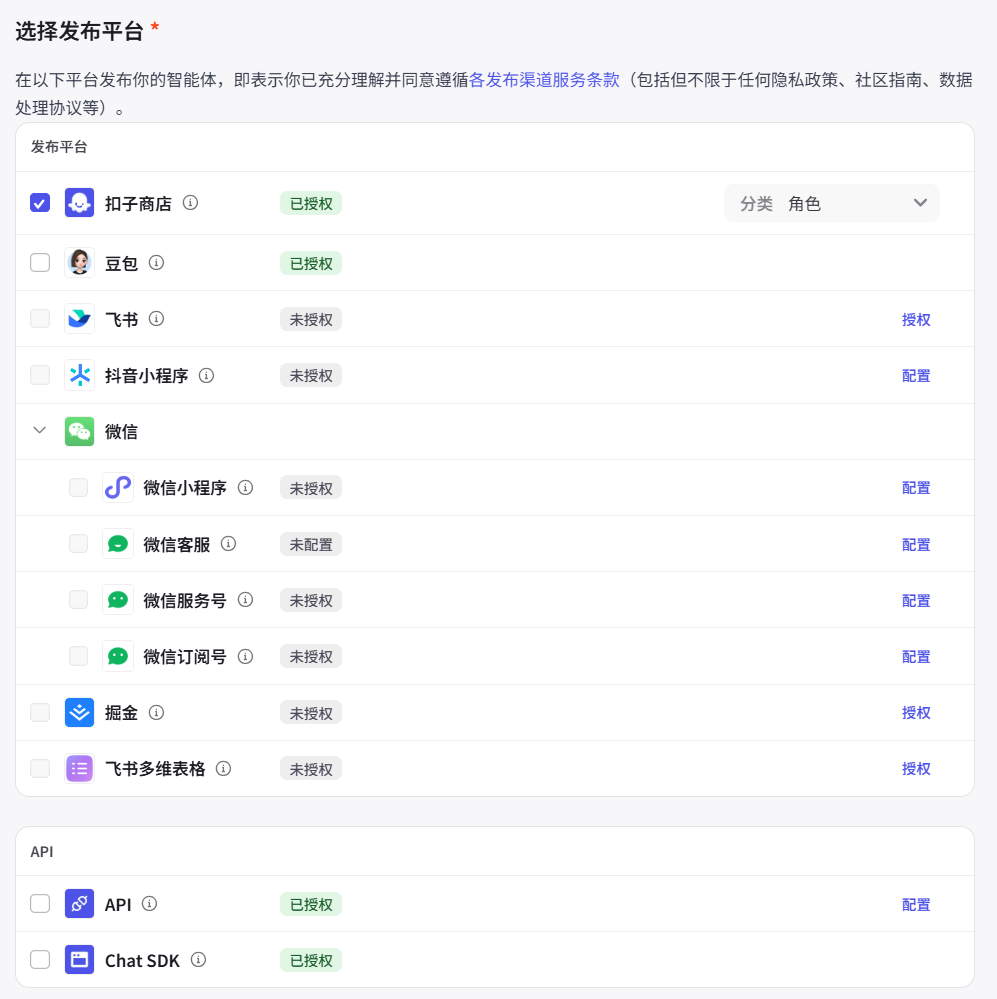997x999 pixels.
Task: Check the Chat SDK checkbox
Action: coord(40,959)
